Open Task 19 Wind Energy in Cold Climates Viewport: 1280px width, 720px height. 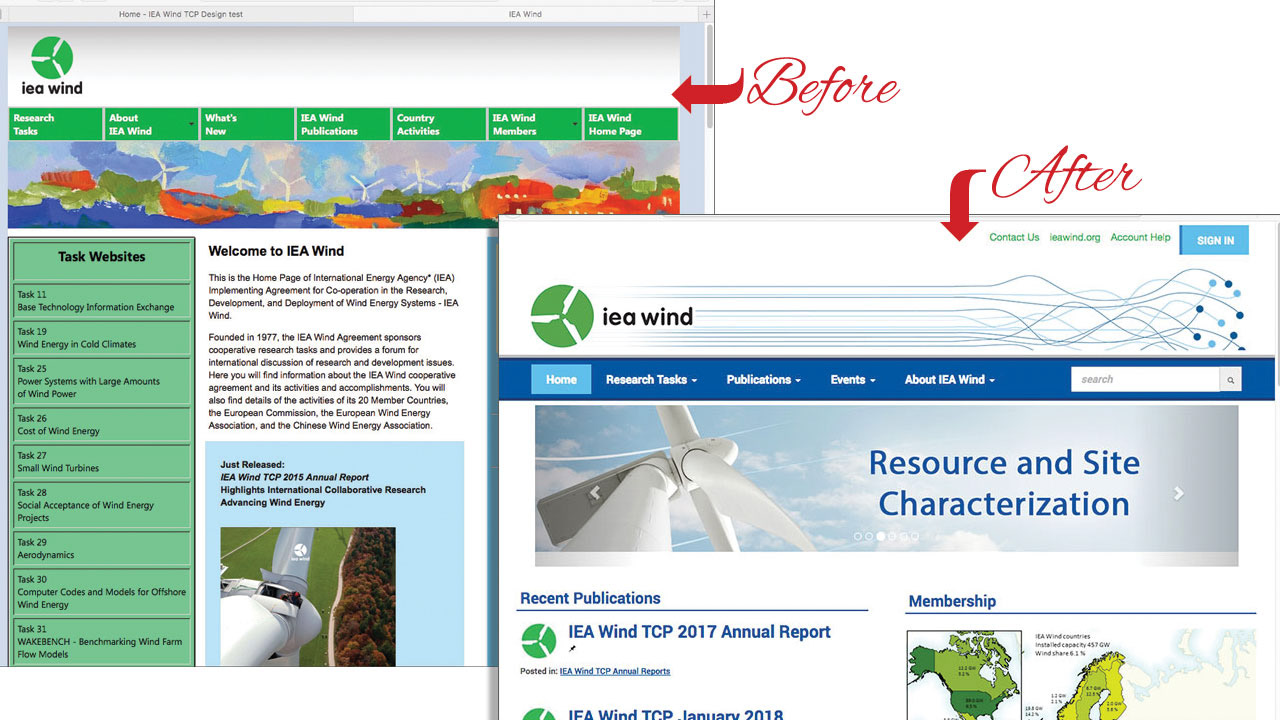pos(101,338)
